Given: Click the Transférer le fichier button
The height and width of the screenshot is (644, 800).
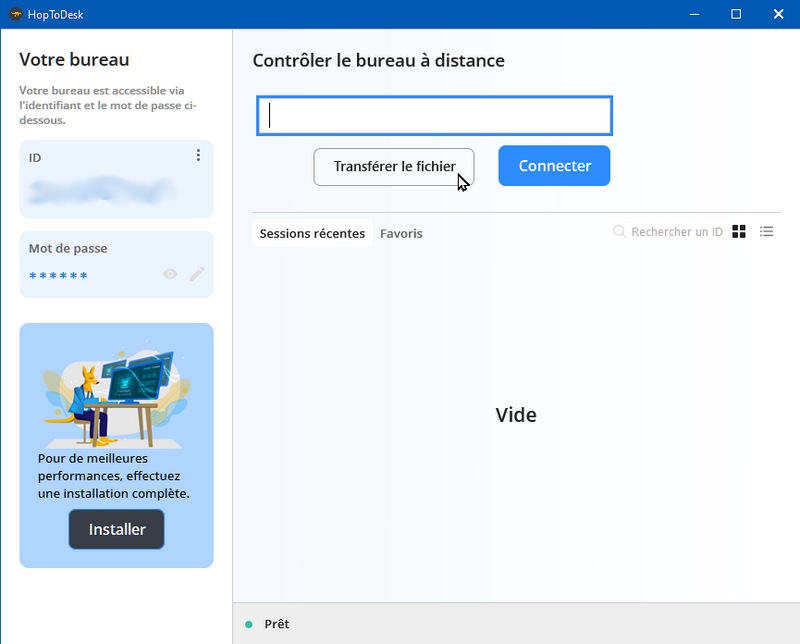Looking at the screenshot, I should pos(394,167).
